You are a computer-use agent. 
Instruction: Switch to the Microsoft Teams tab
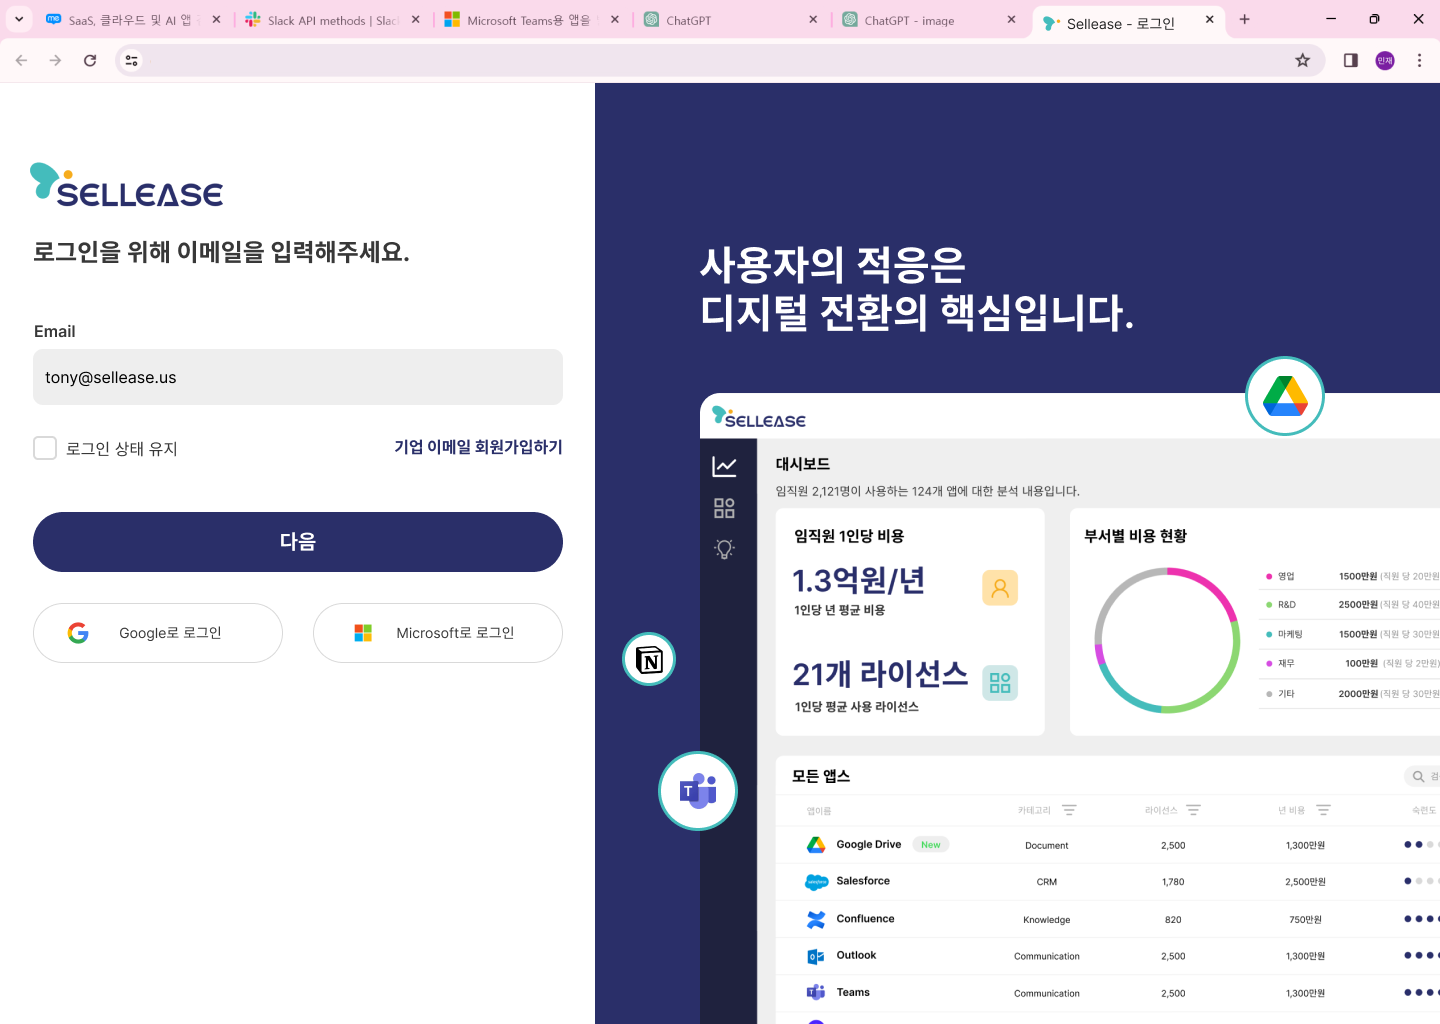(x=531, y=20)
